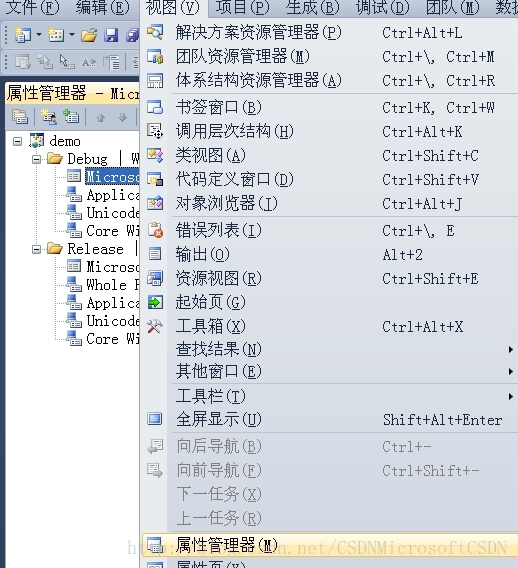Collapse the Release configuration folder
518x568 pixels.
(x=36, y=249)
